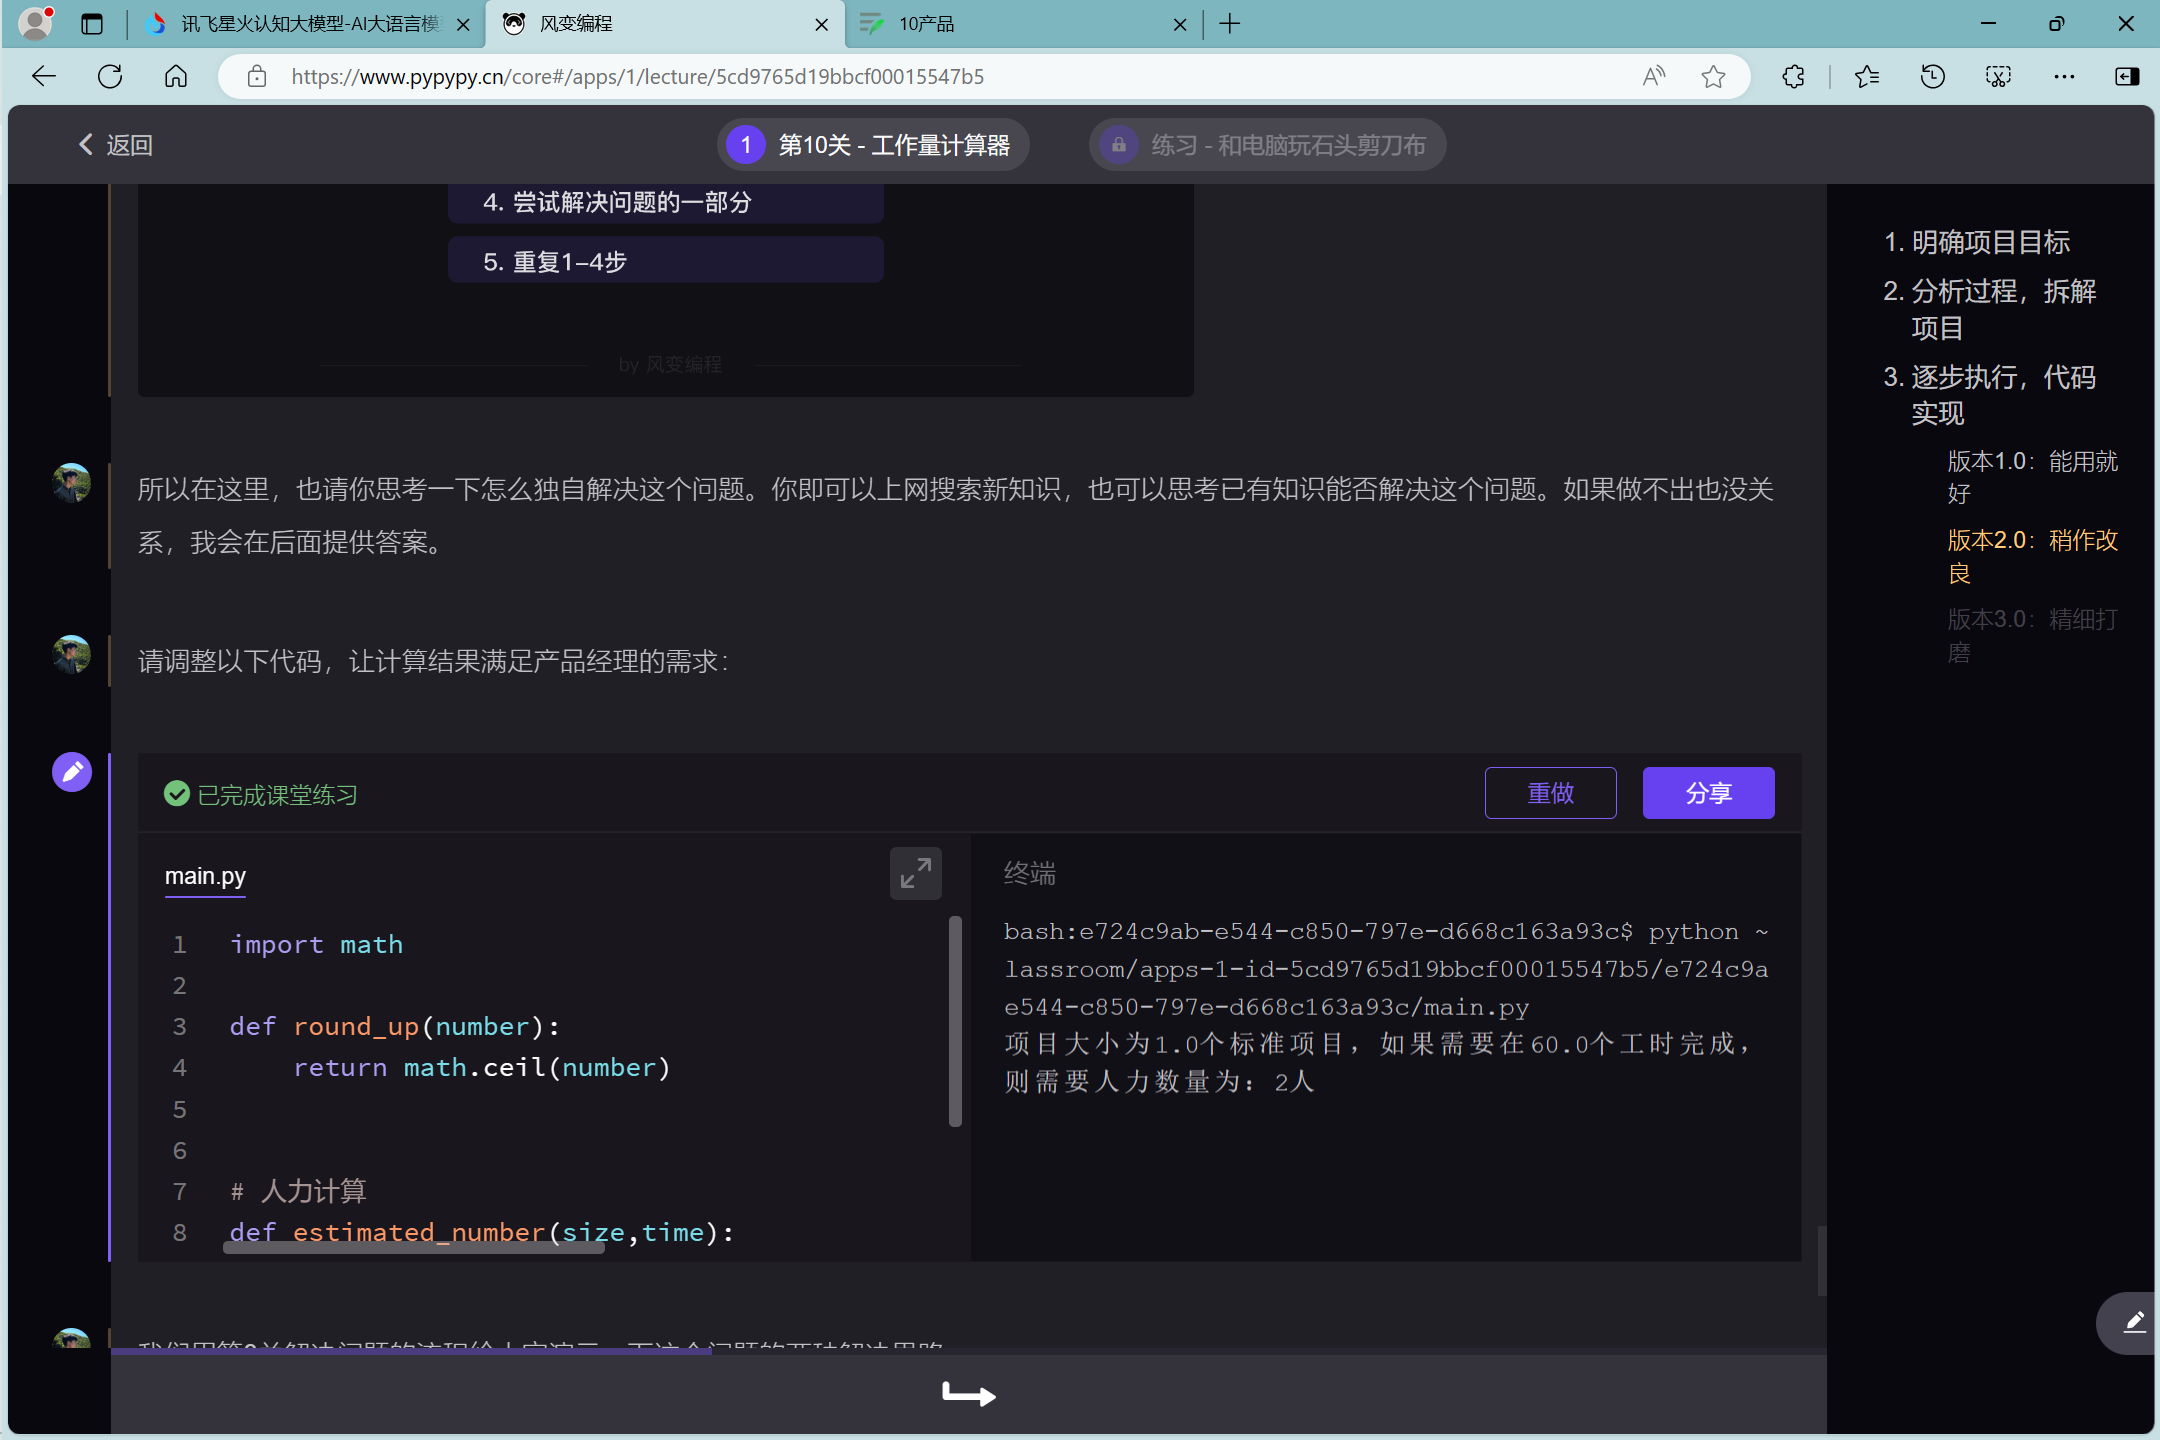Click step 4. 尝试解决问题的一部分
This screenshot has height=1440, width=2160.
pos(666,202)
